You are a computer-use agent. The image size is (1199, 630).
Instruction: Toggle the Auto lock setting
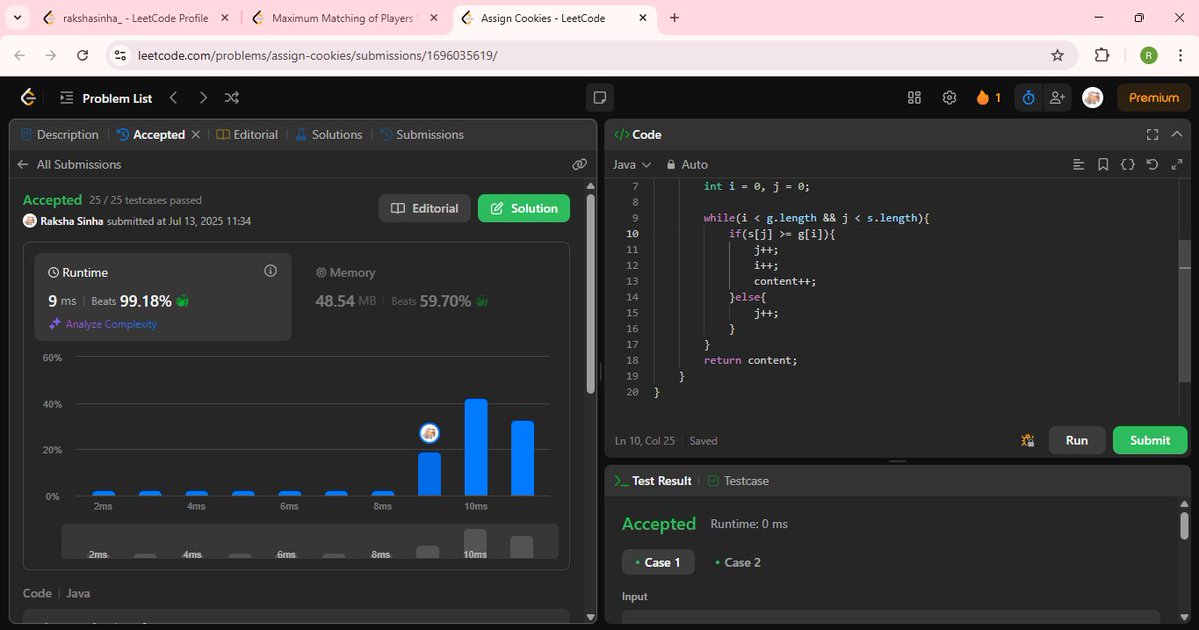(687, 164)
